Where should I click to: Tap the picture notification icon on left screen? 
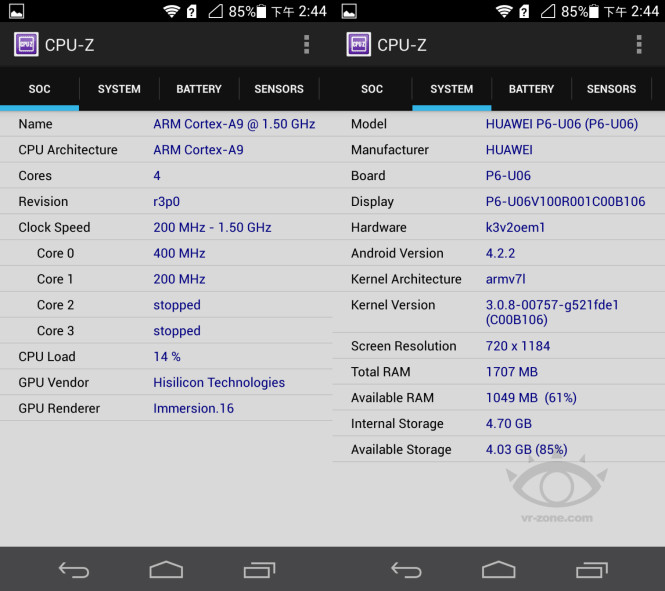click(17, 11)
